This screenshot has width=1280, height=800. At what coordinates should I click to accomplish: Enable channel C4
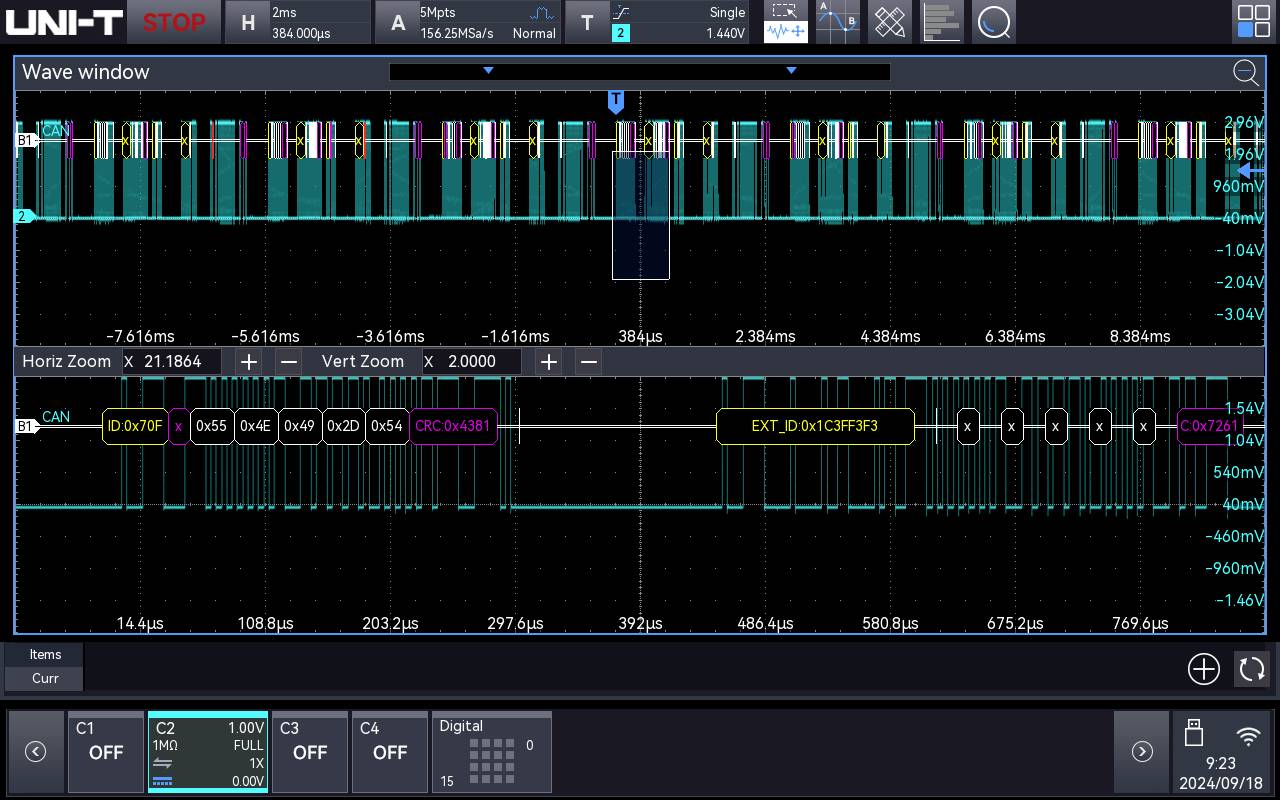390,751
